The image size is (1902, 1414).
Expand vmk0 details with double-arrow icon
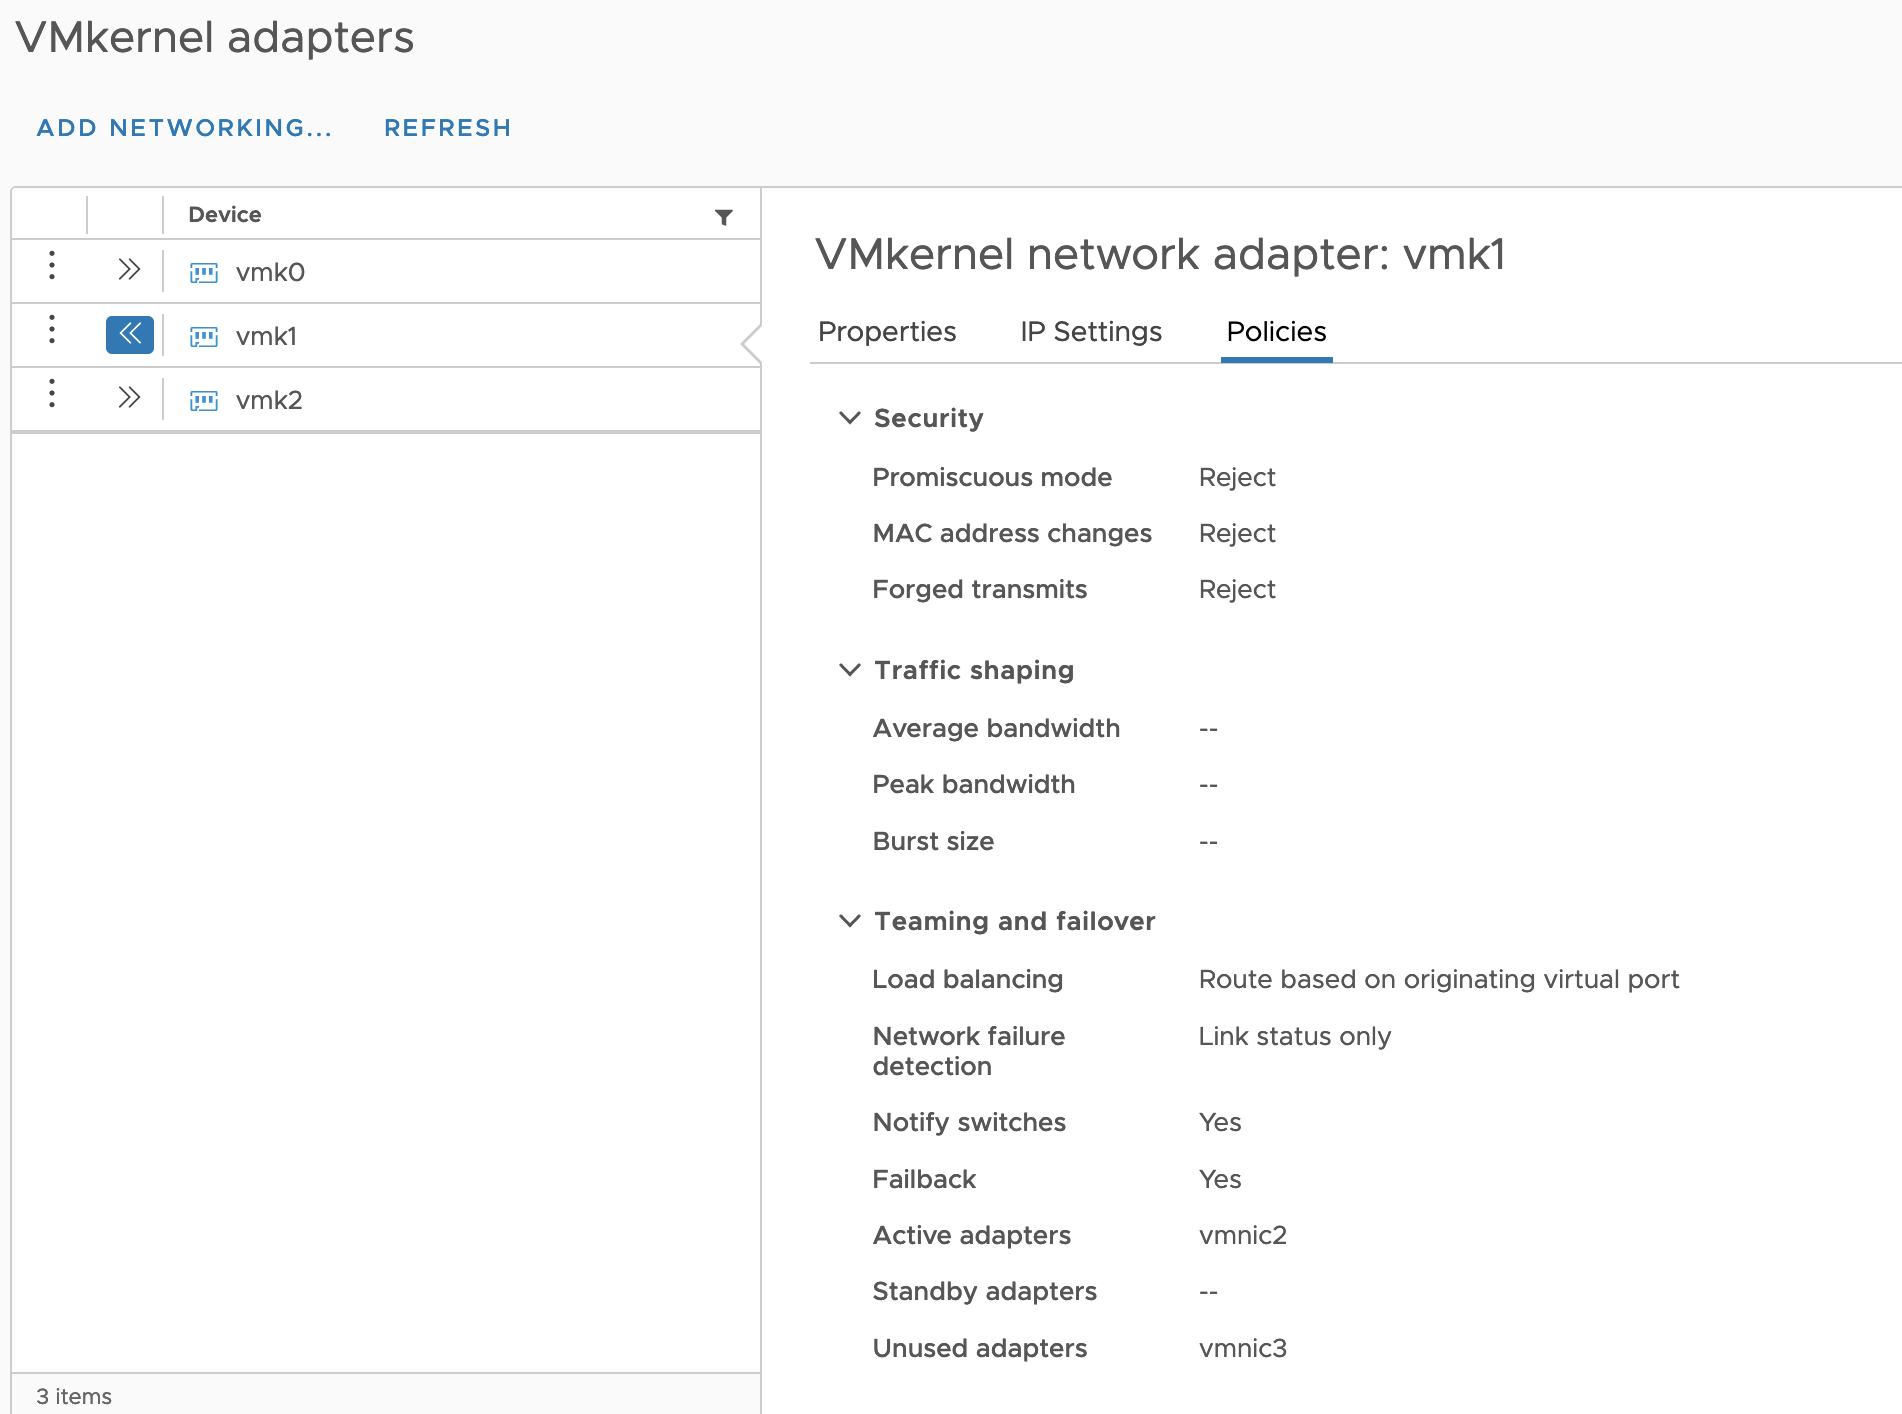point(129,270)
